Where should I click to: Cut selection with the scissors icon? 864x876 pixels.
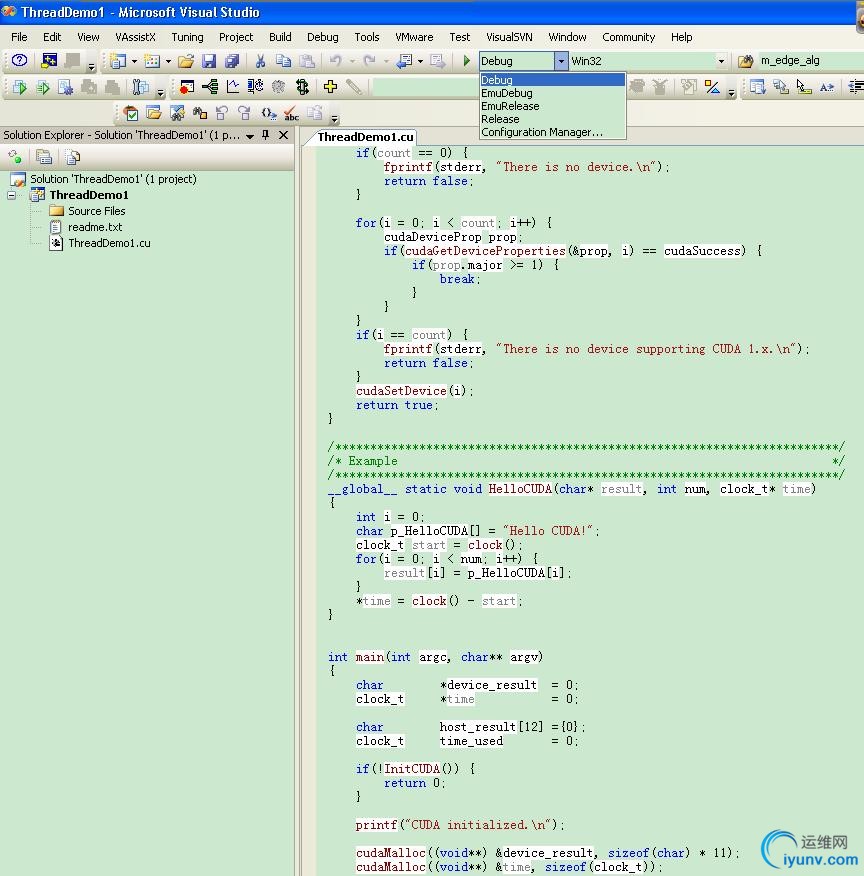[x=260, y=61]
